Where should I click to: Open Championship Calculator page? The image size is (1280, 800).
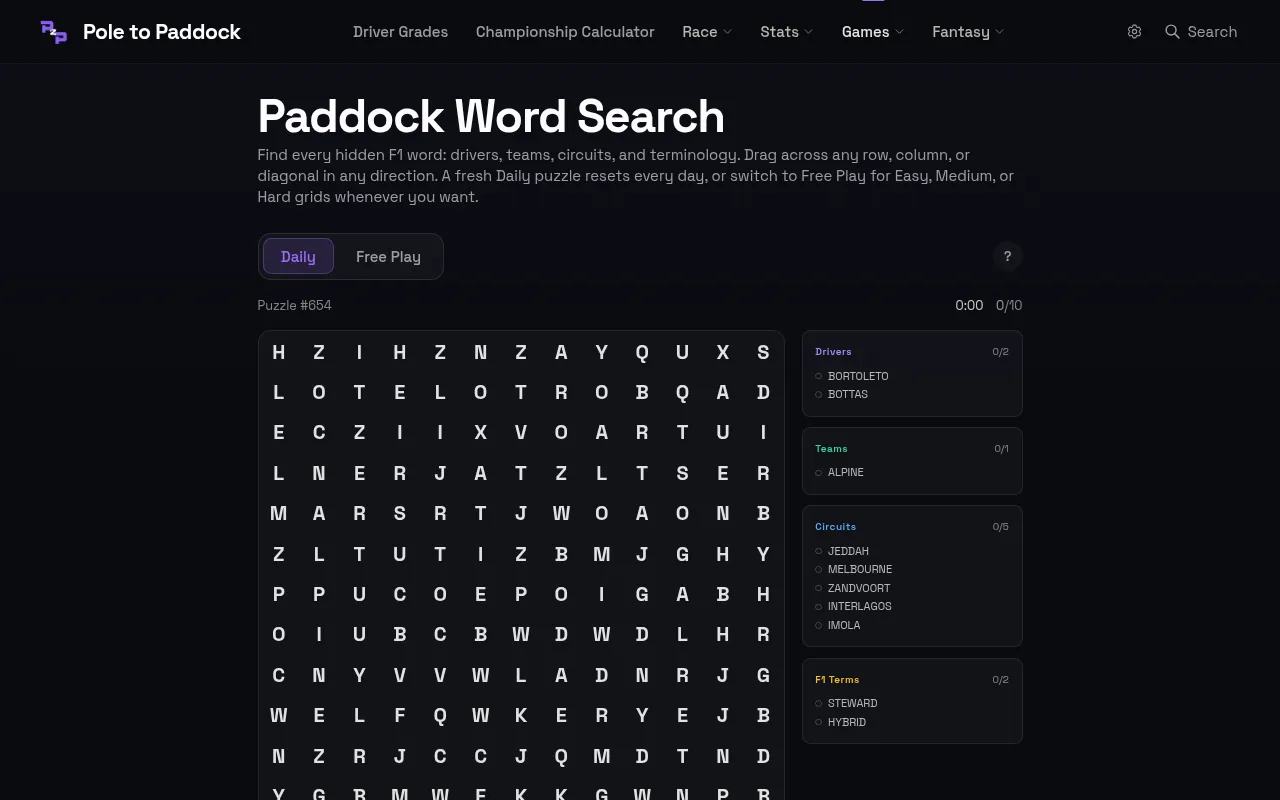[x=565, y=32]
